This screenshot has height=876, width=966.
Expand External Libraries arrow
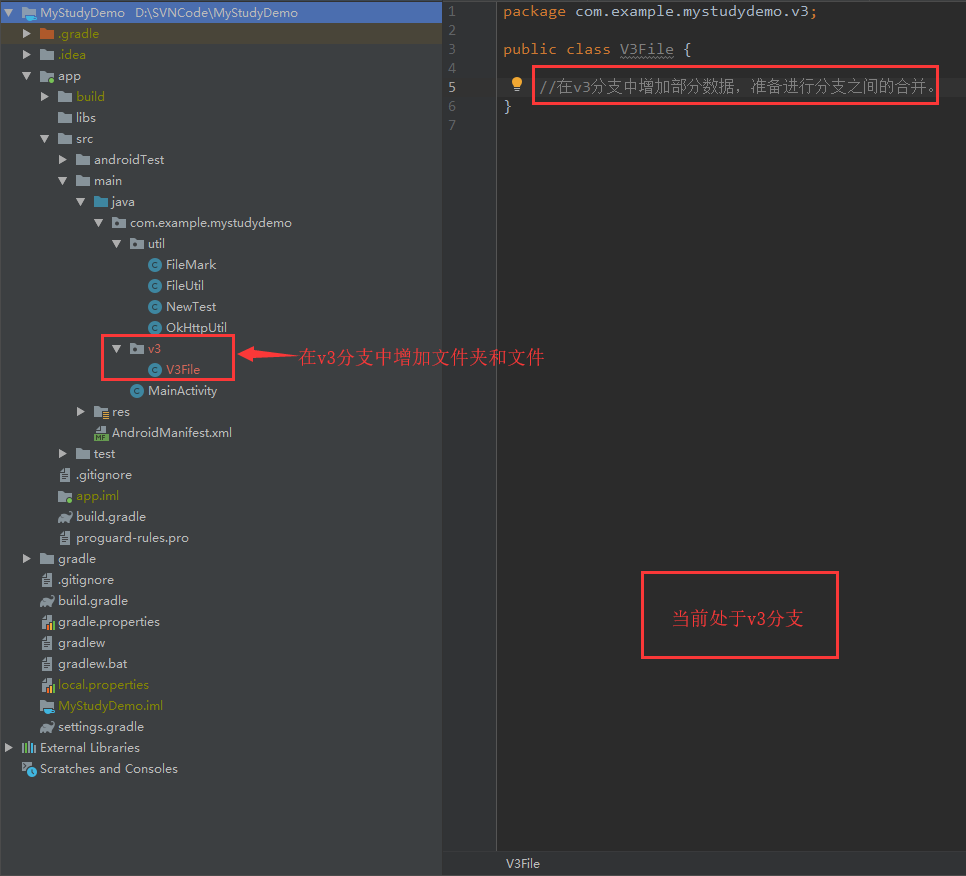point(9,747)
